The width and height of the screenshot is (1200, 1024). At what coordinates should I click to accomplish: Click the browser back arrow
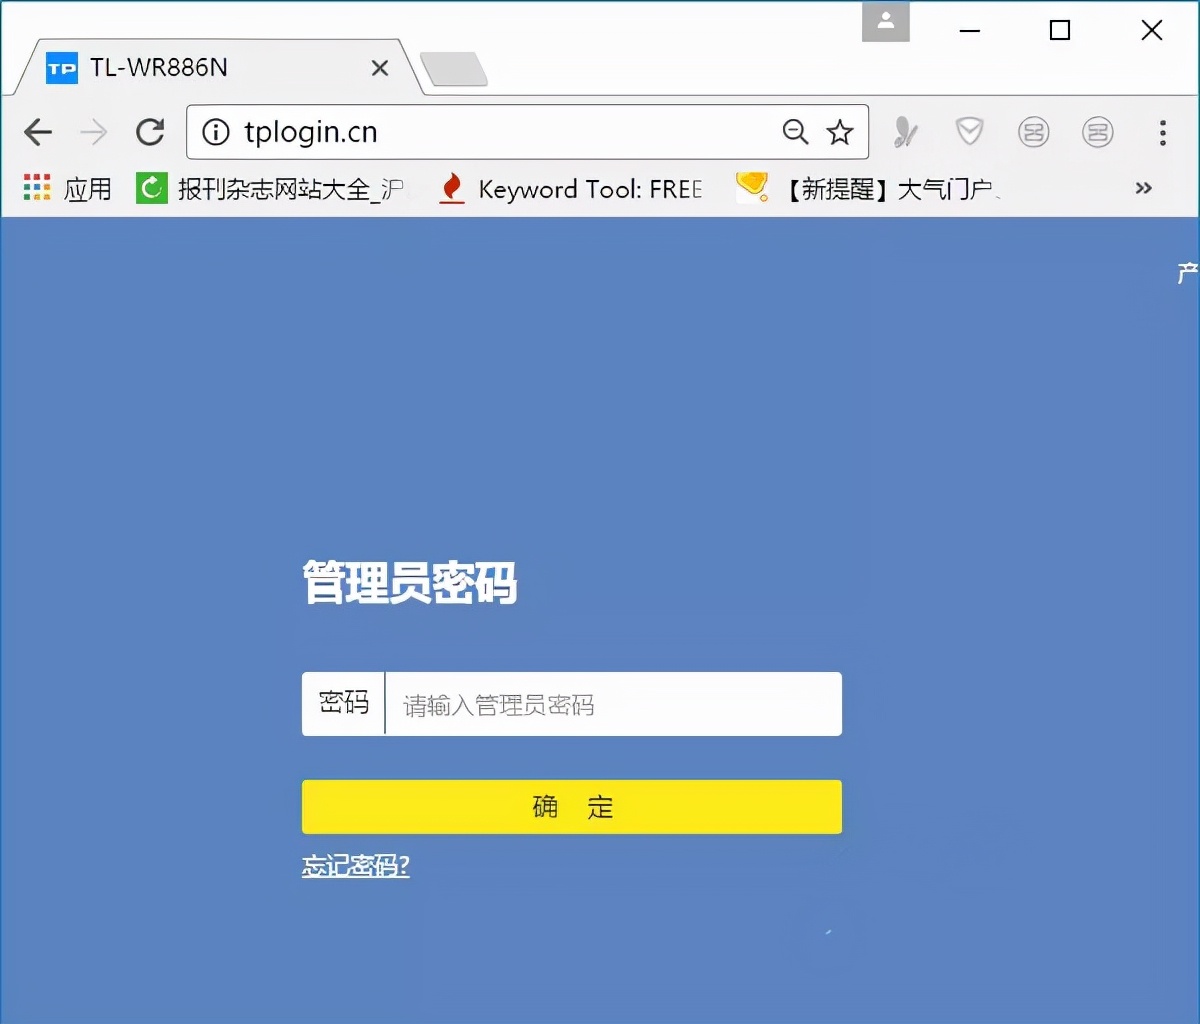38,132
